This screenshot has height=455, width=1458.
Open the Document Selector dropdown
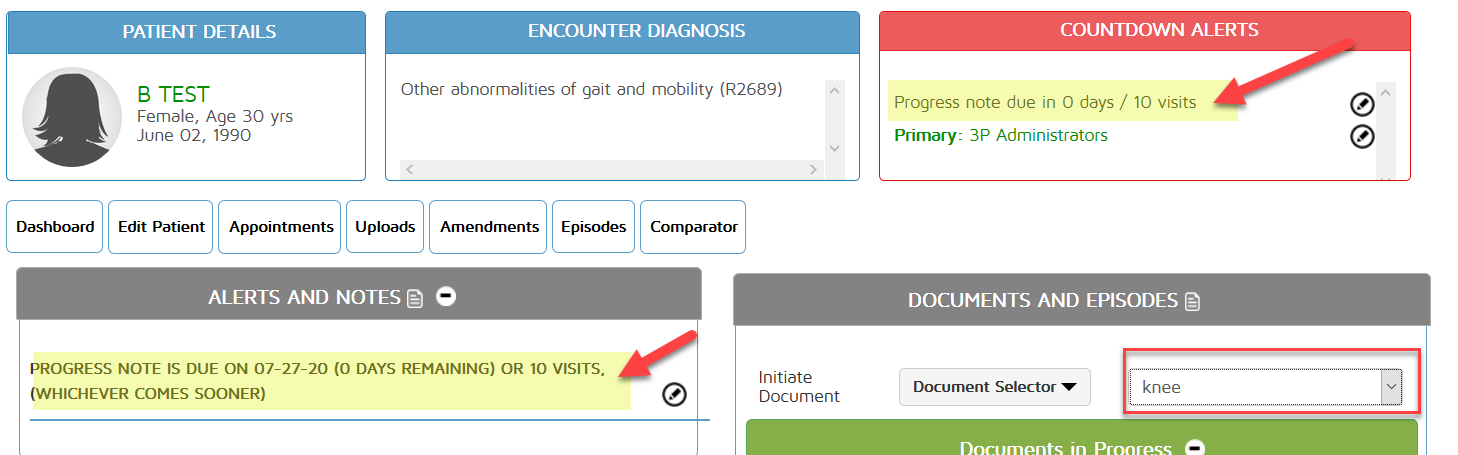click(x=994, y=387)
